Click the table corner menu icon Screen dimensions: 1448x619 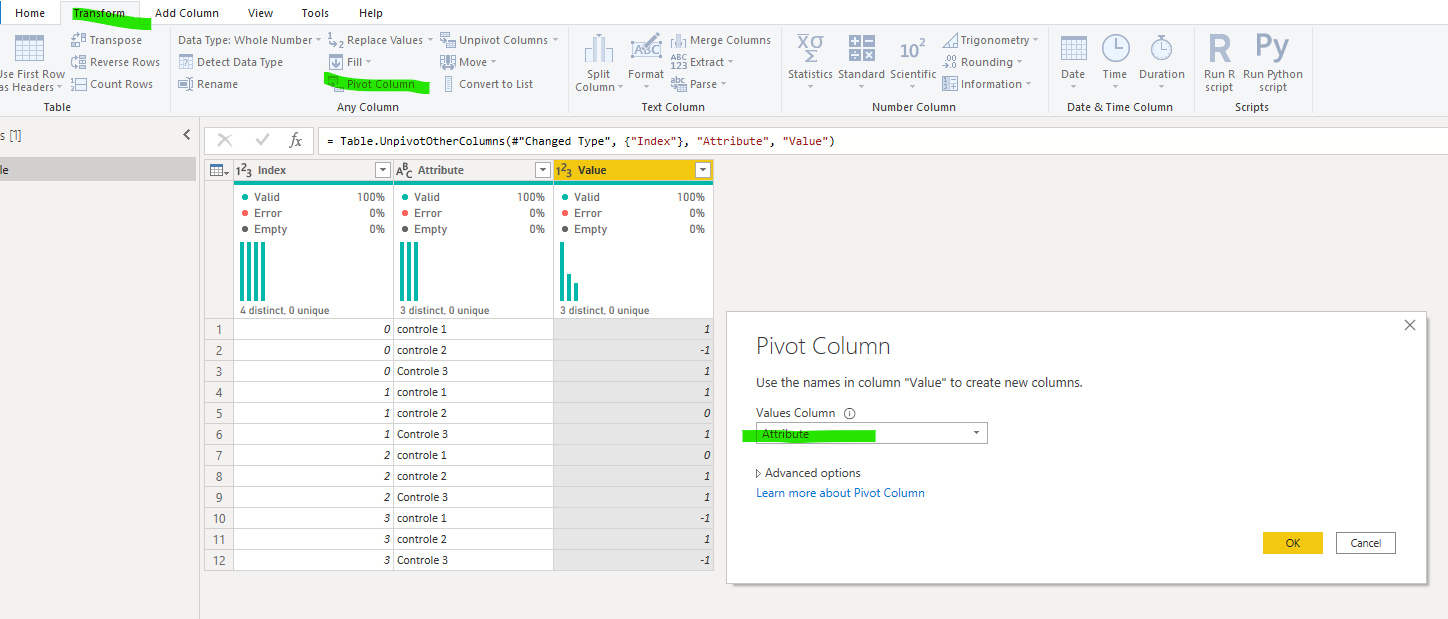click(x=218, y=170)
